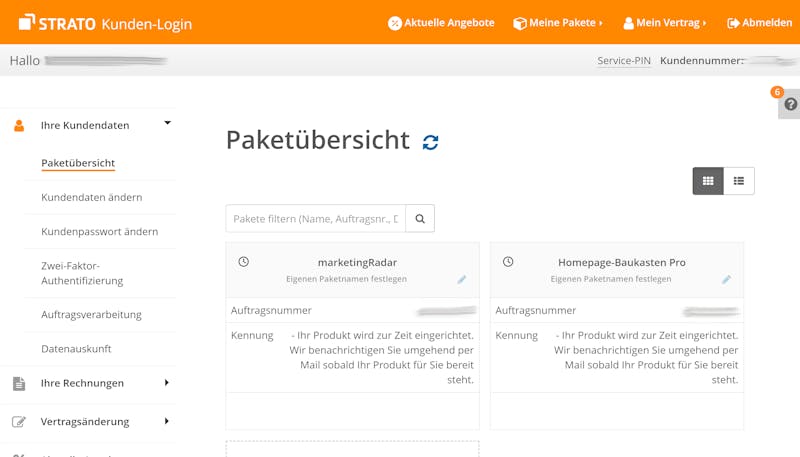Click the Homepage-Baukasten Pro package title
Image resolution: width=800 pixels, height=457 pixels.
622,263
